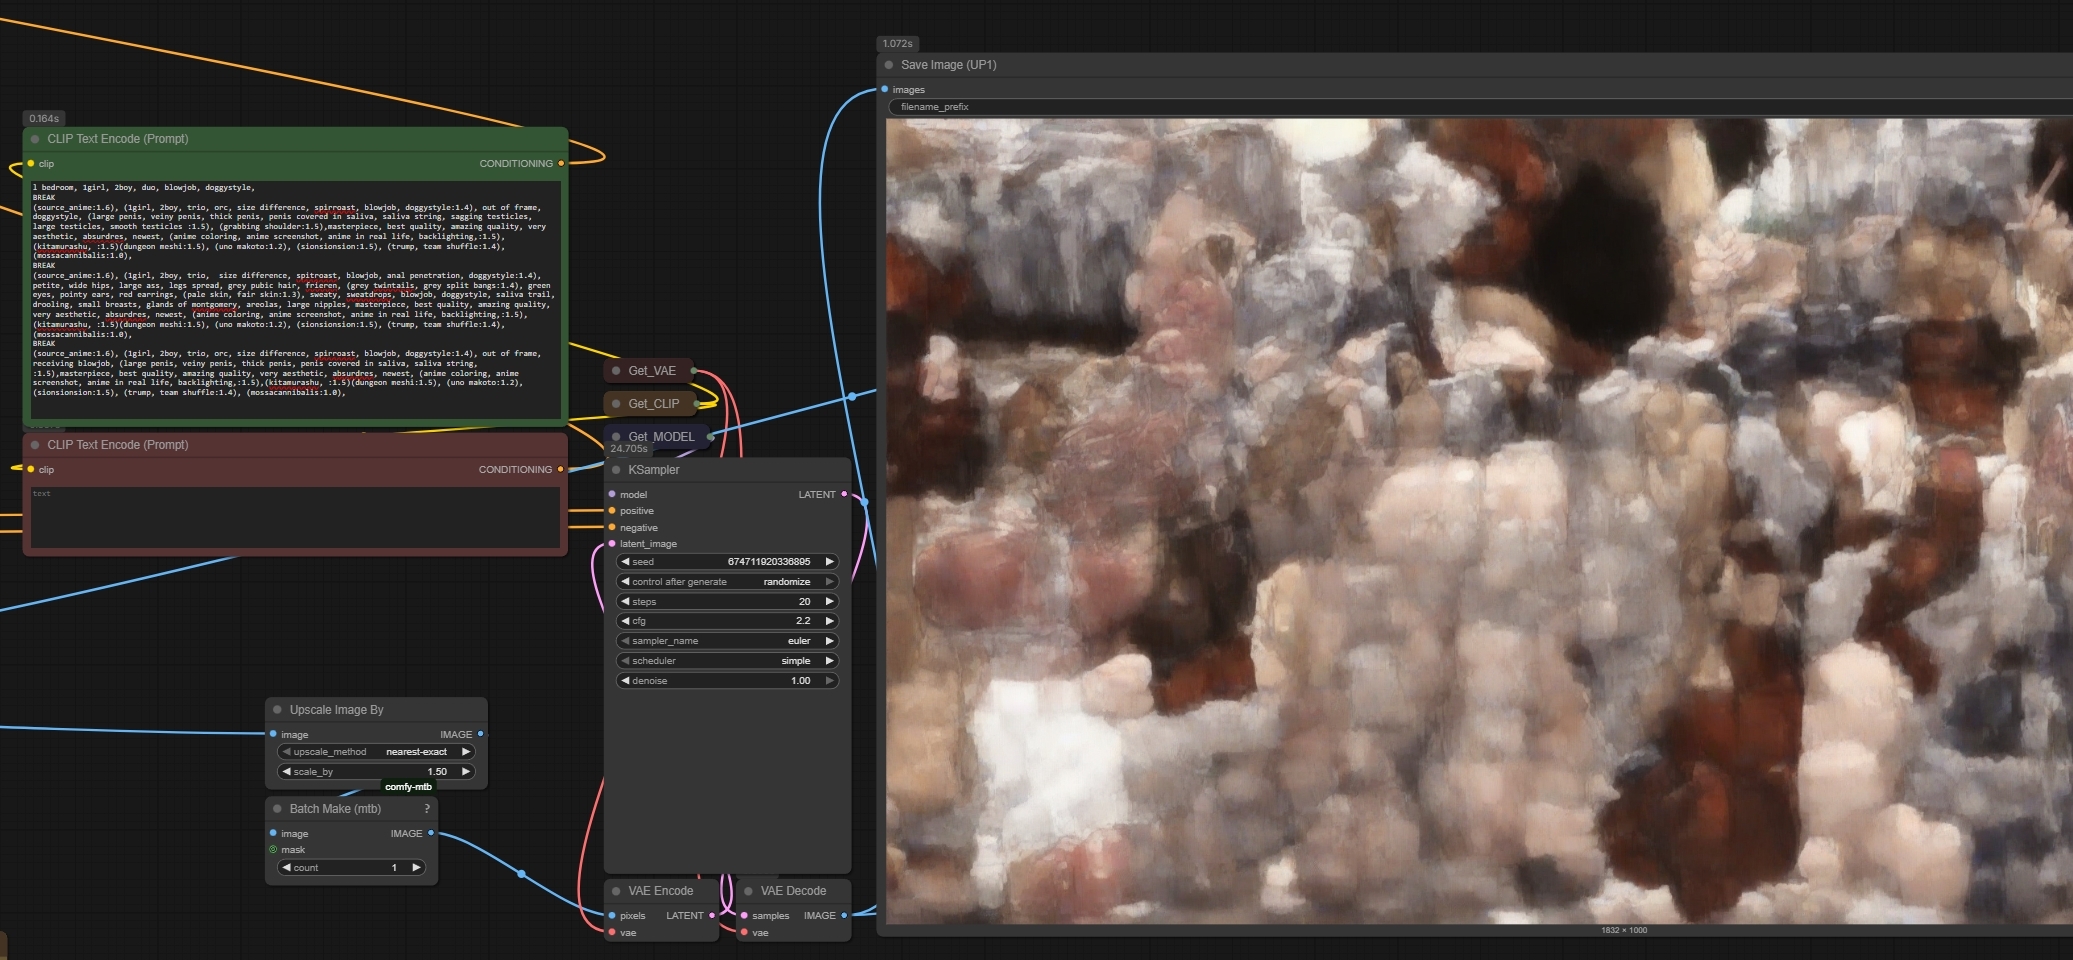This screenshot has height=960, width=2073.
Task: Decrease cfg using its left arrow
Action: coord(625,621)
